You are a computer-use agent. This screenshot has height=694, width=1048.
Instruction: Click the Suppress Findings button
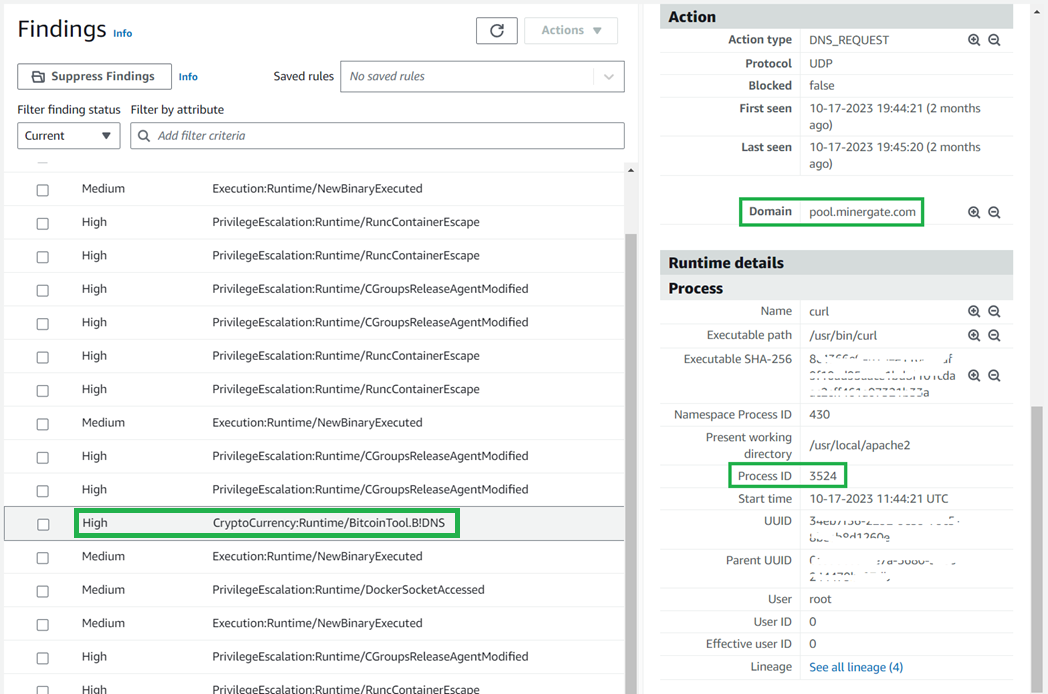(x=94, y=76)
